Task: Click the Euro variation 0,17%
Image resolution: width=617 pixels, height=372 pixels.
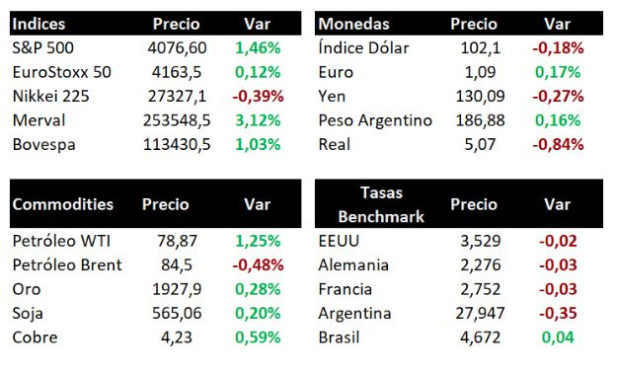Action: click(x=558, y=72)
